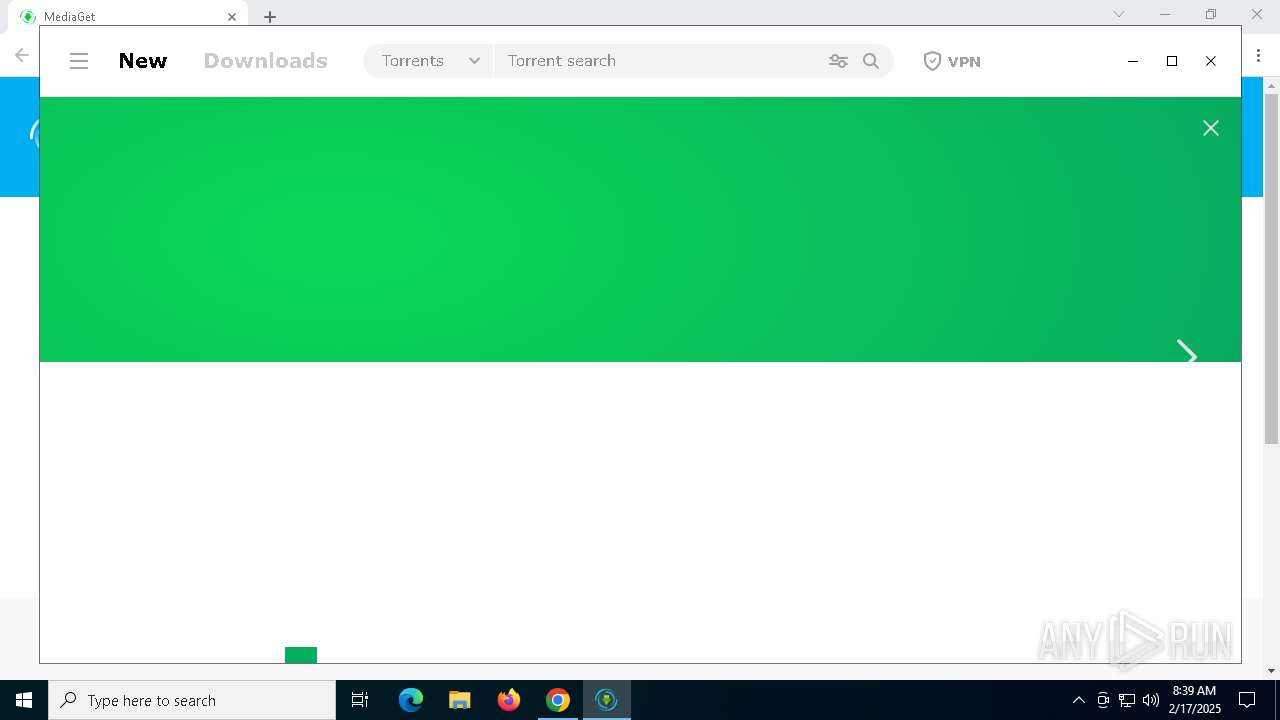This screenshot has width=1280, height=720.
Task: Show hidden system tray icons
Action: (x=1078, y=700)
